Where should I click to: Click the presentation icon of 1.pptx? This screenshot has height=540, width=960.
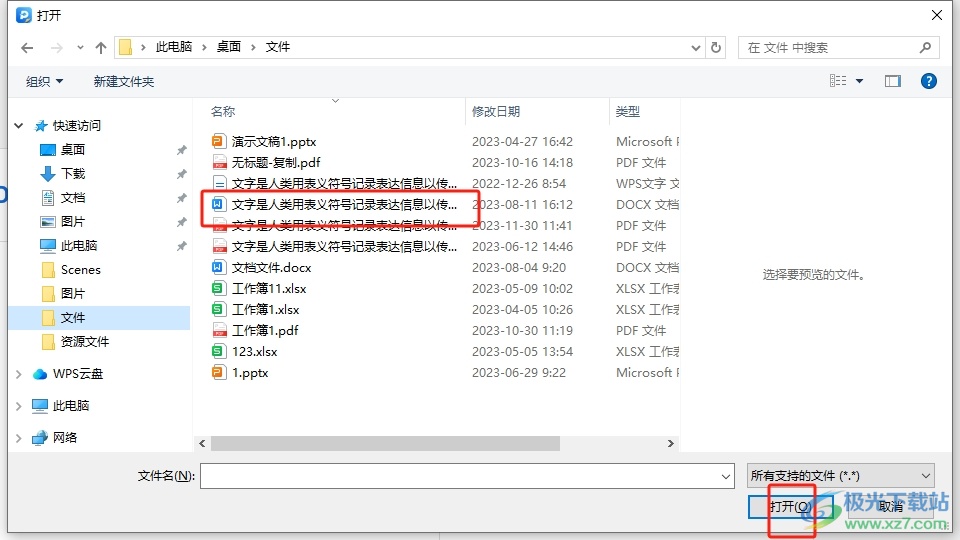(x=219, y=372)
